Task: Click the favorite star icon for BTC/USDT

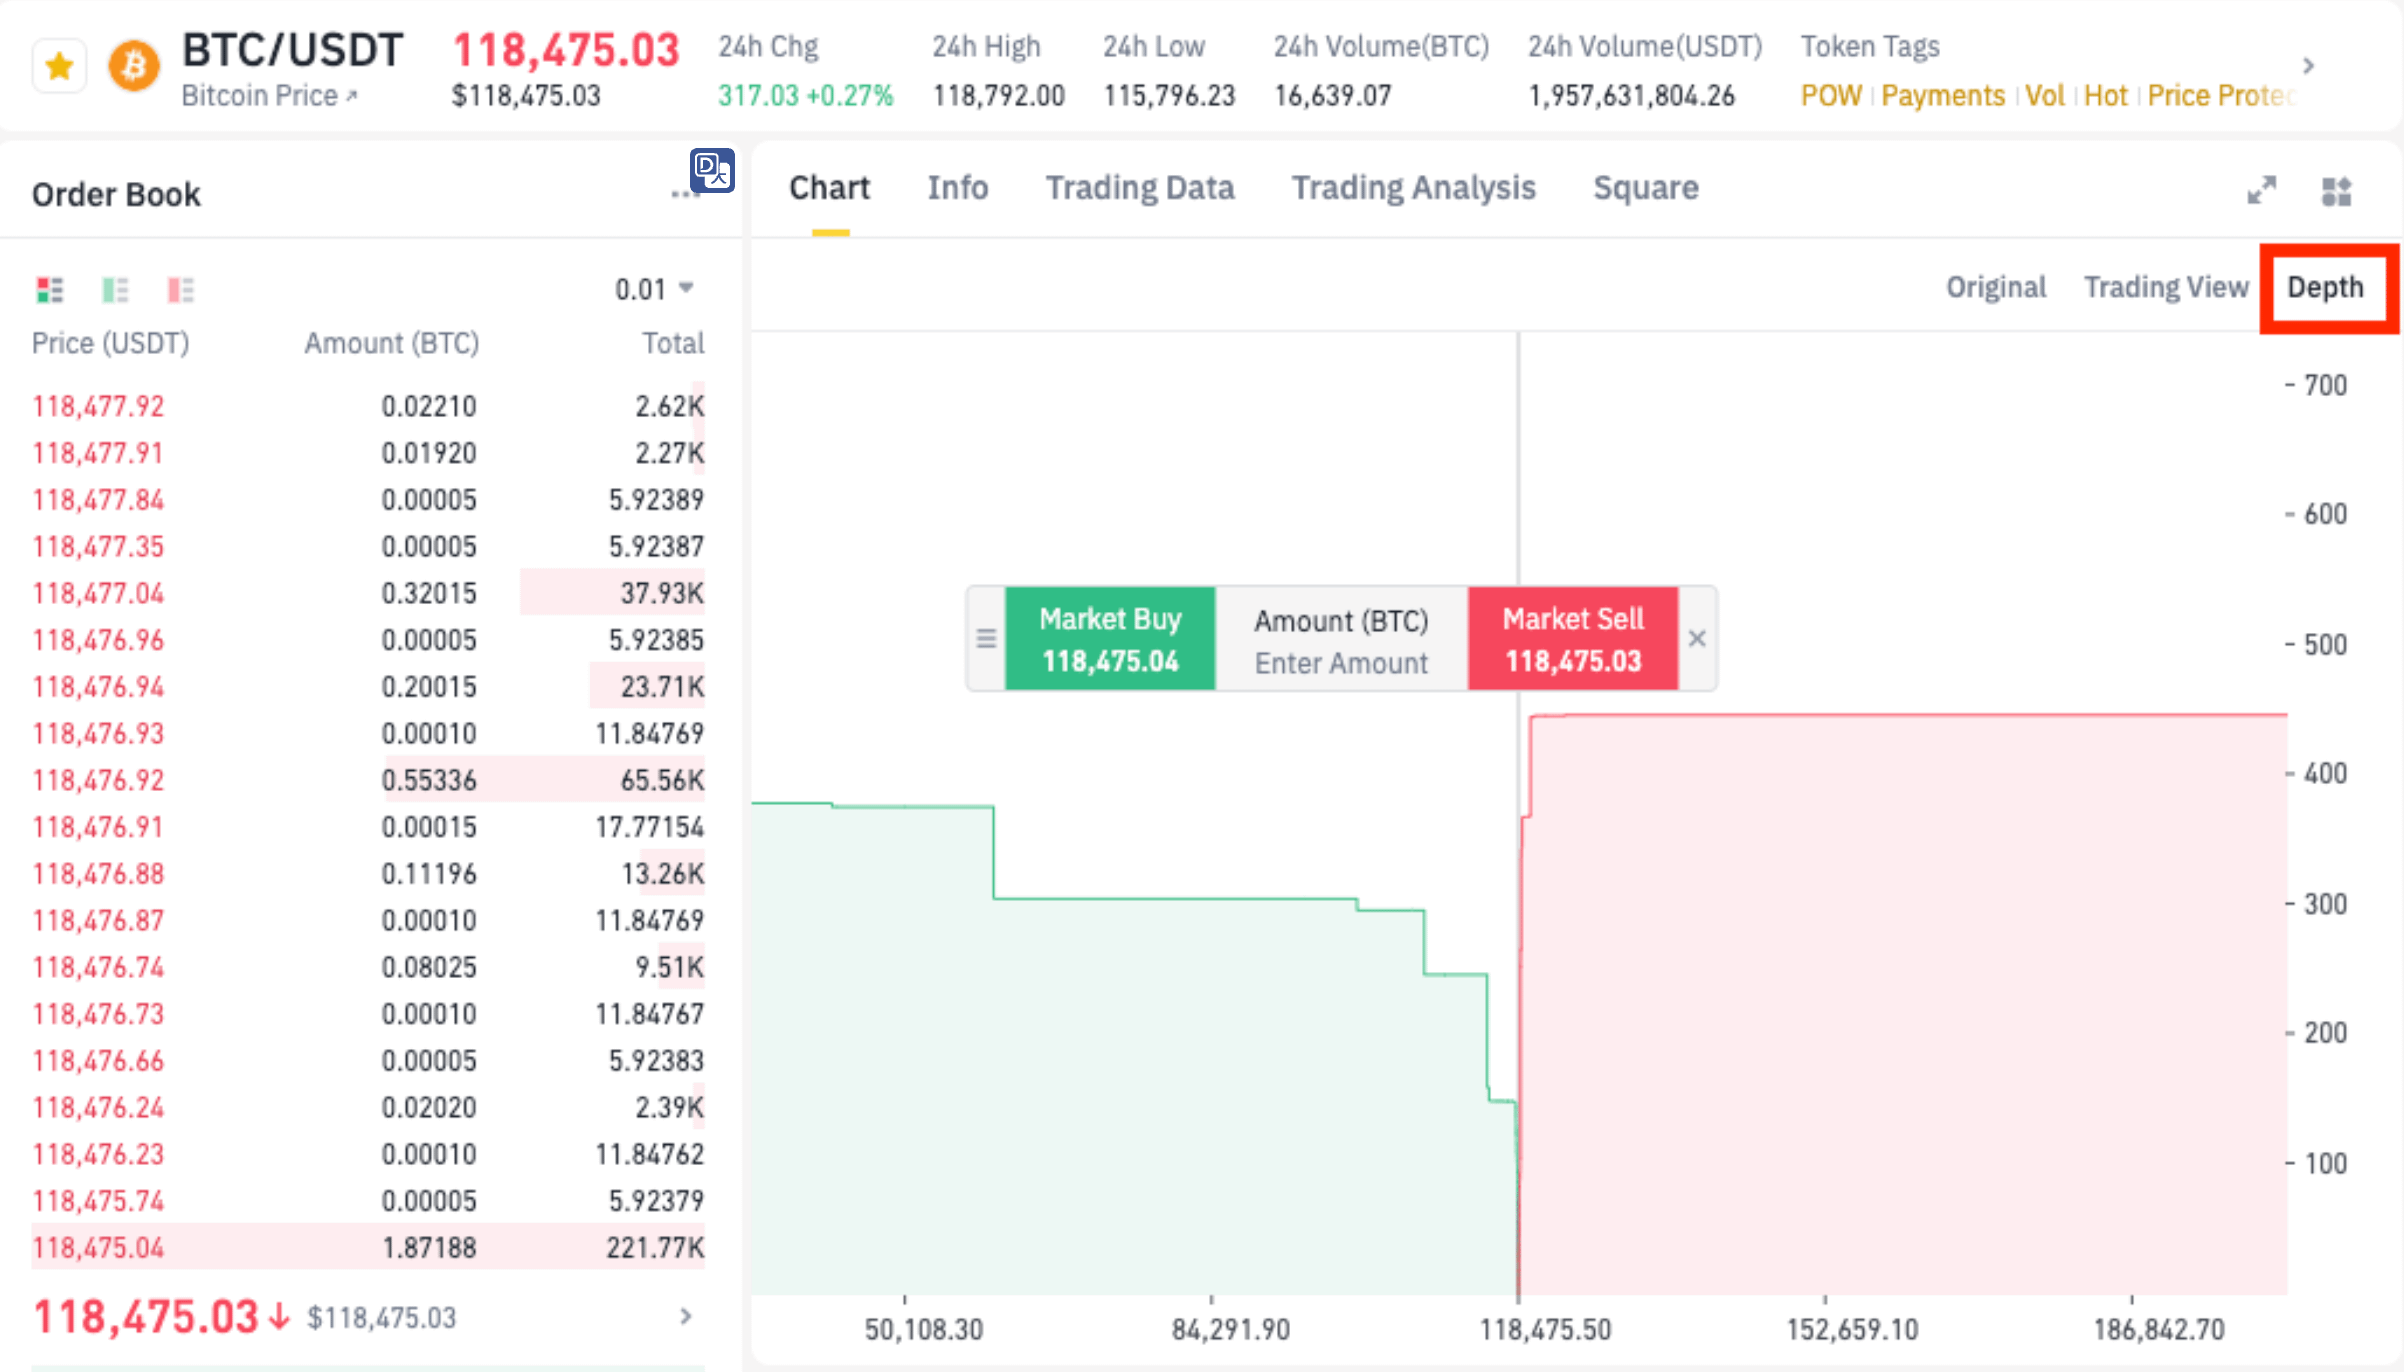Action: click(59, 67)
